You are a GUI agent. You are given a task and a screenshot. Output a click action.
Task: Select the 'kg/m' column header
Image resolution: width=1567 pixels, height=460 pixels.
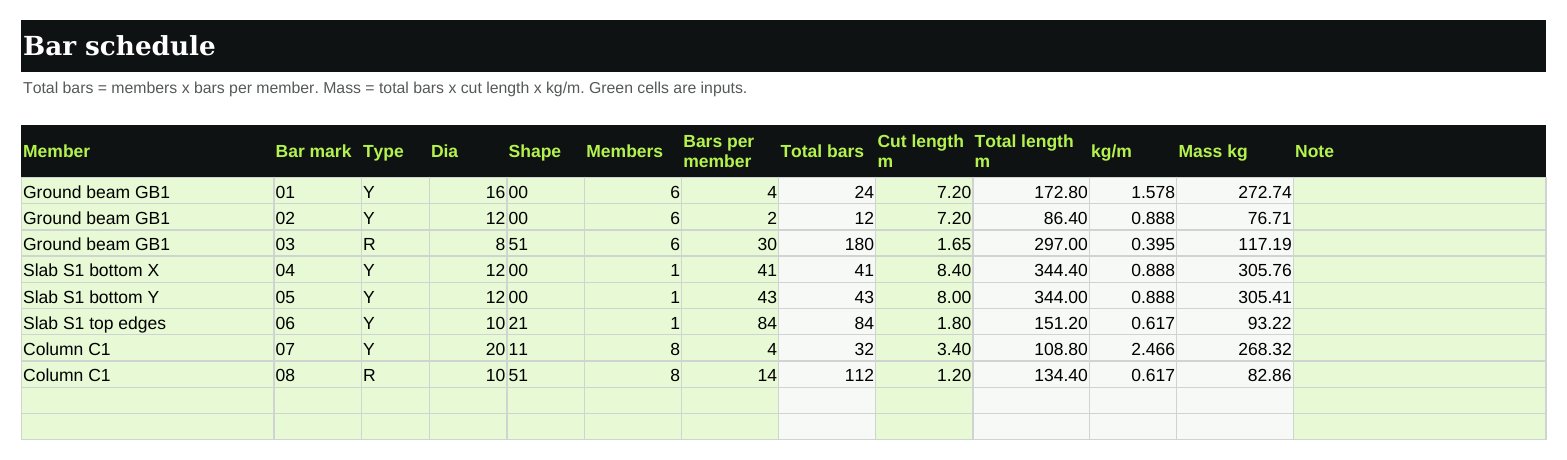point(1133,152)
